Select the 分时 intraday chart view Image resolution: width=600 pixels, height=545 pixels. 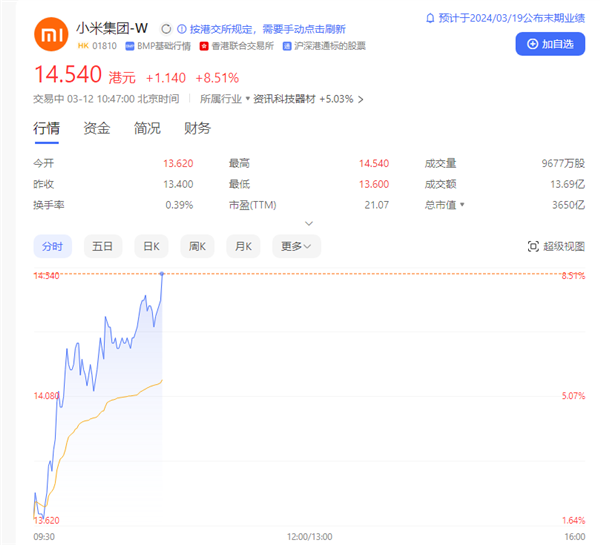tap(52, 246)
